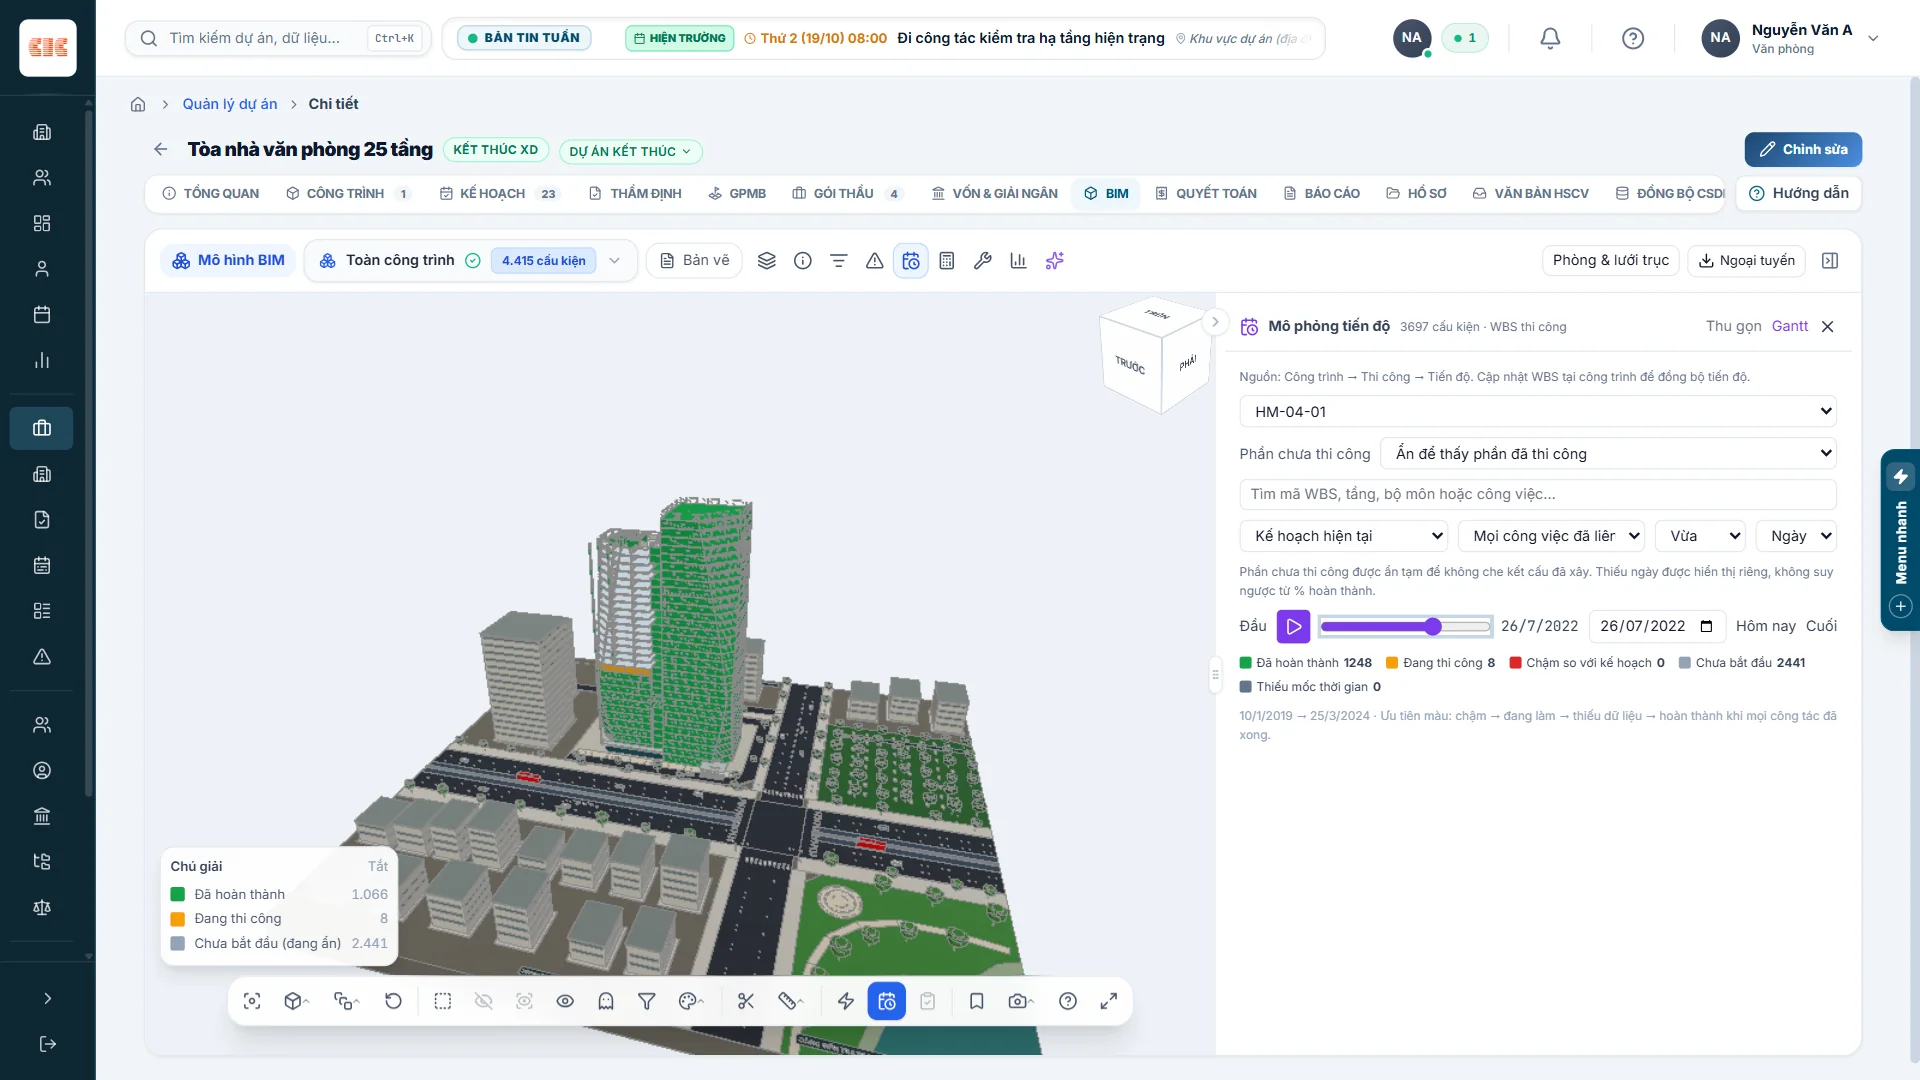Open the warning triangle issues tool
Screen dimensions: 1920x1080
tap(874, 261)
